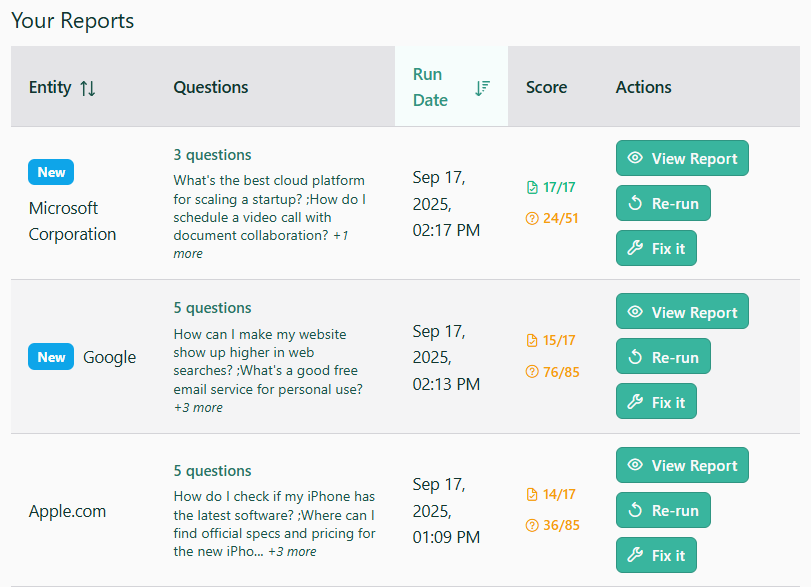Re-run the Apple.com report
Image resolution: width=811 pixels, height=587 pixels.
tap(663, 510)
